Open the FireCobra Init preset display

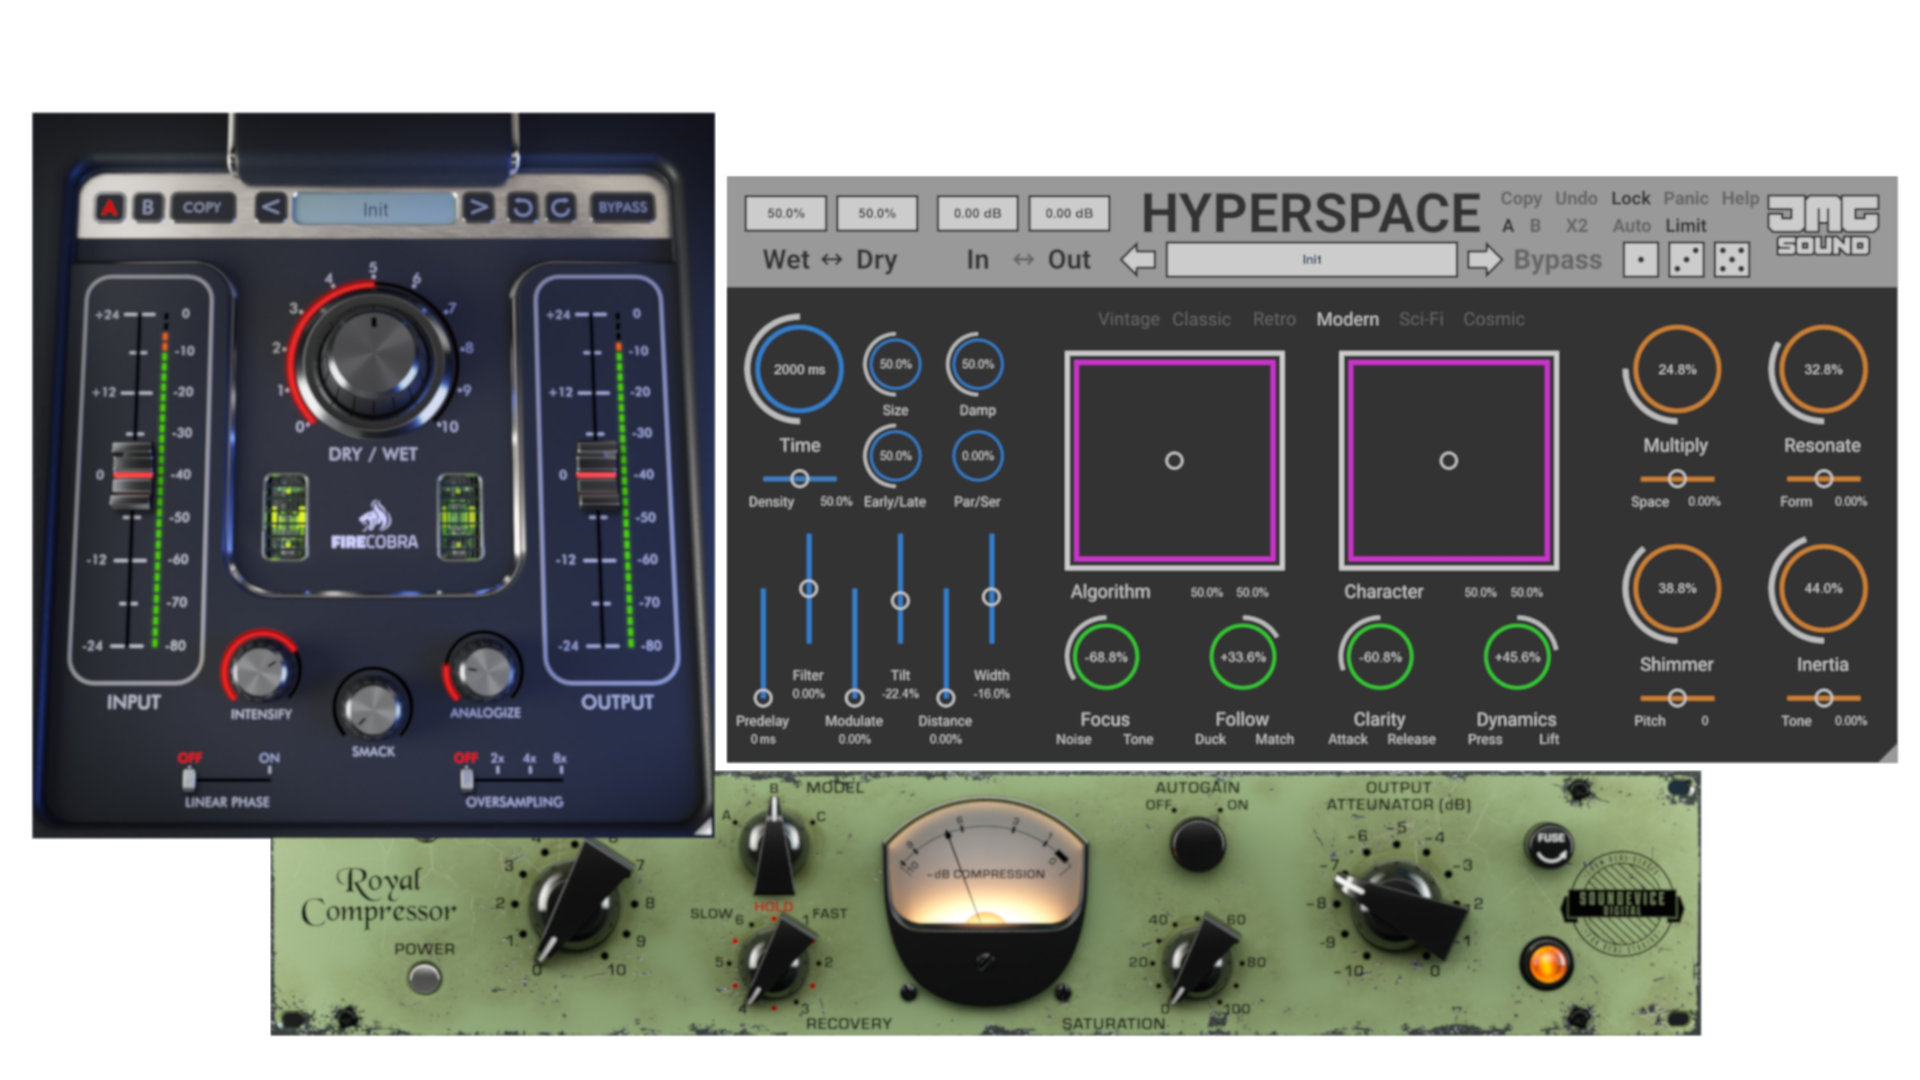click(x=375, y=209)
